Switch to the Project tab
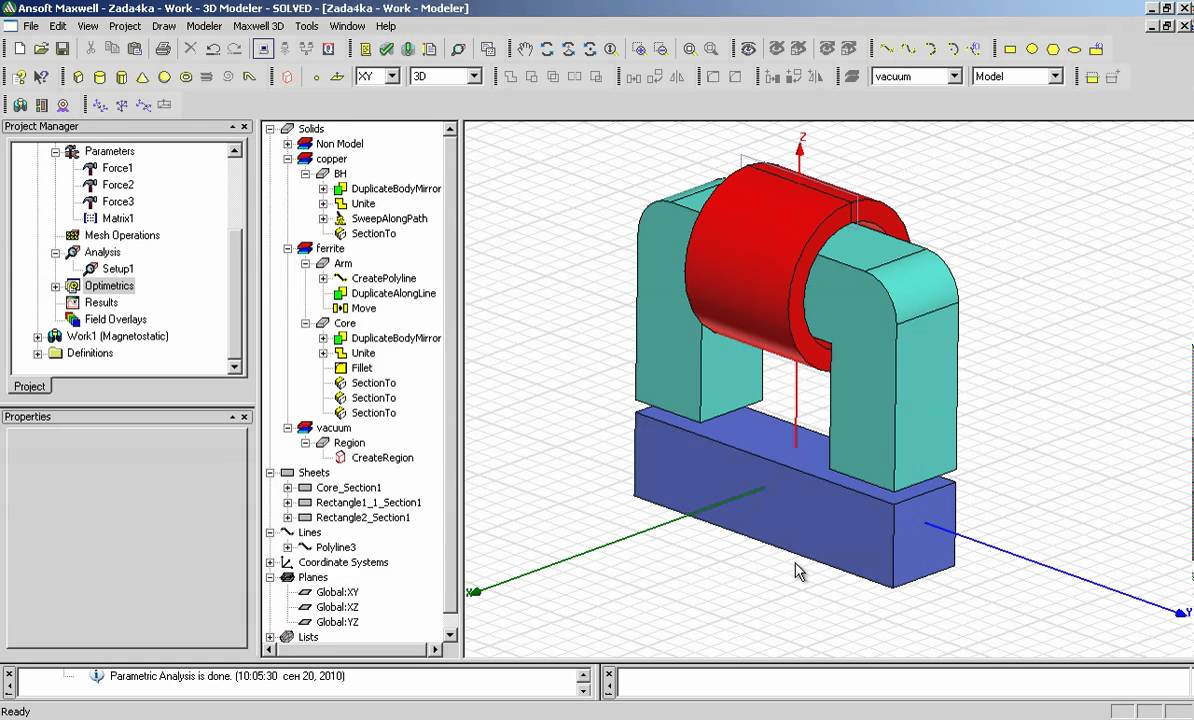This screenshot has width=1194, height=720. pos(29,386)
